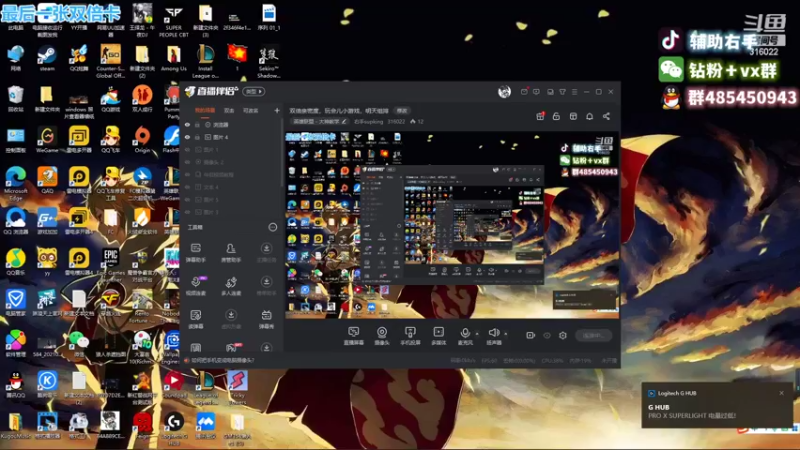Open the Epic Games Launcher desktop icon
The width and height of the screenshot is (800, 450).
tap(111, 265)
